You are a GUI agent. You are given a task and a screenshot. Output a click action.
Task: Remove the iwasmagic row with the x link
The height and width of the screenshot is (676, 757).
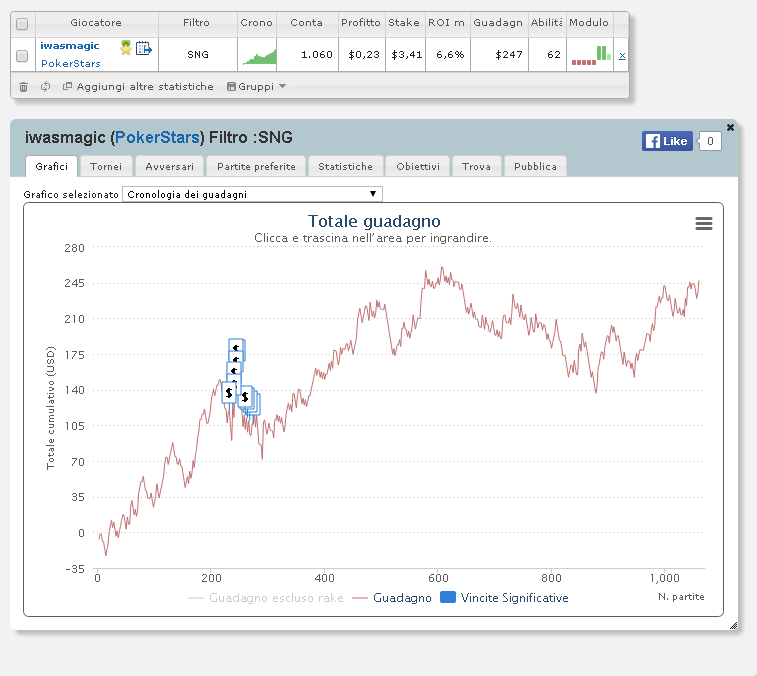pyautogui.click(x=622, y=55)
